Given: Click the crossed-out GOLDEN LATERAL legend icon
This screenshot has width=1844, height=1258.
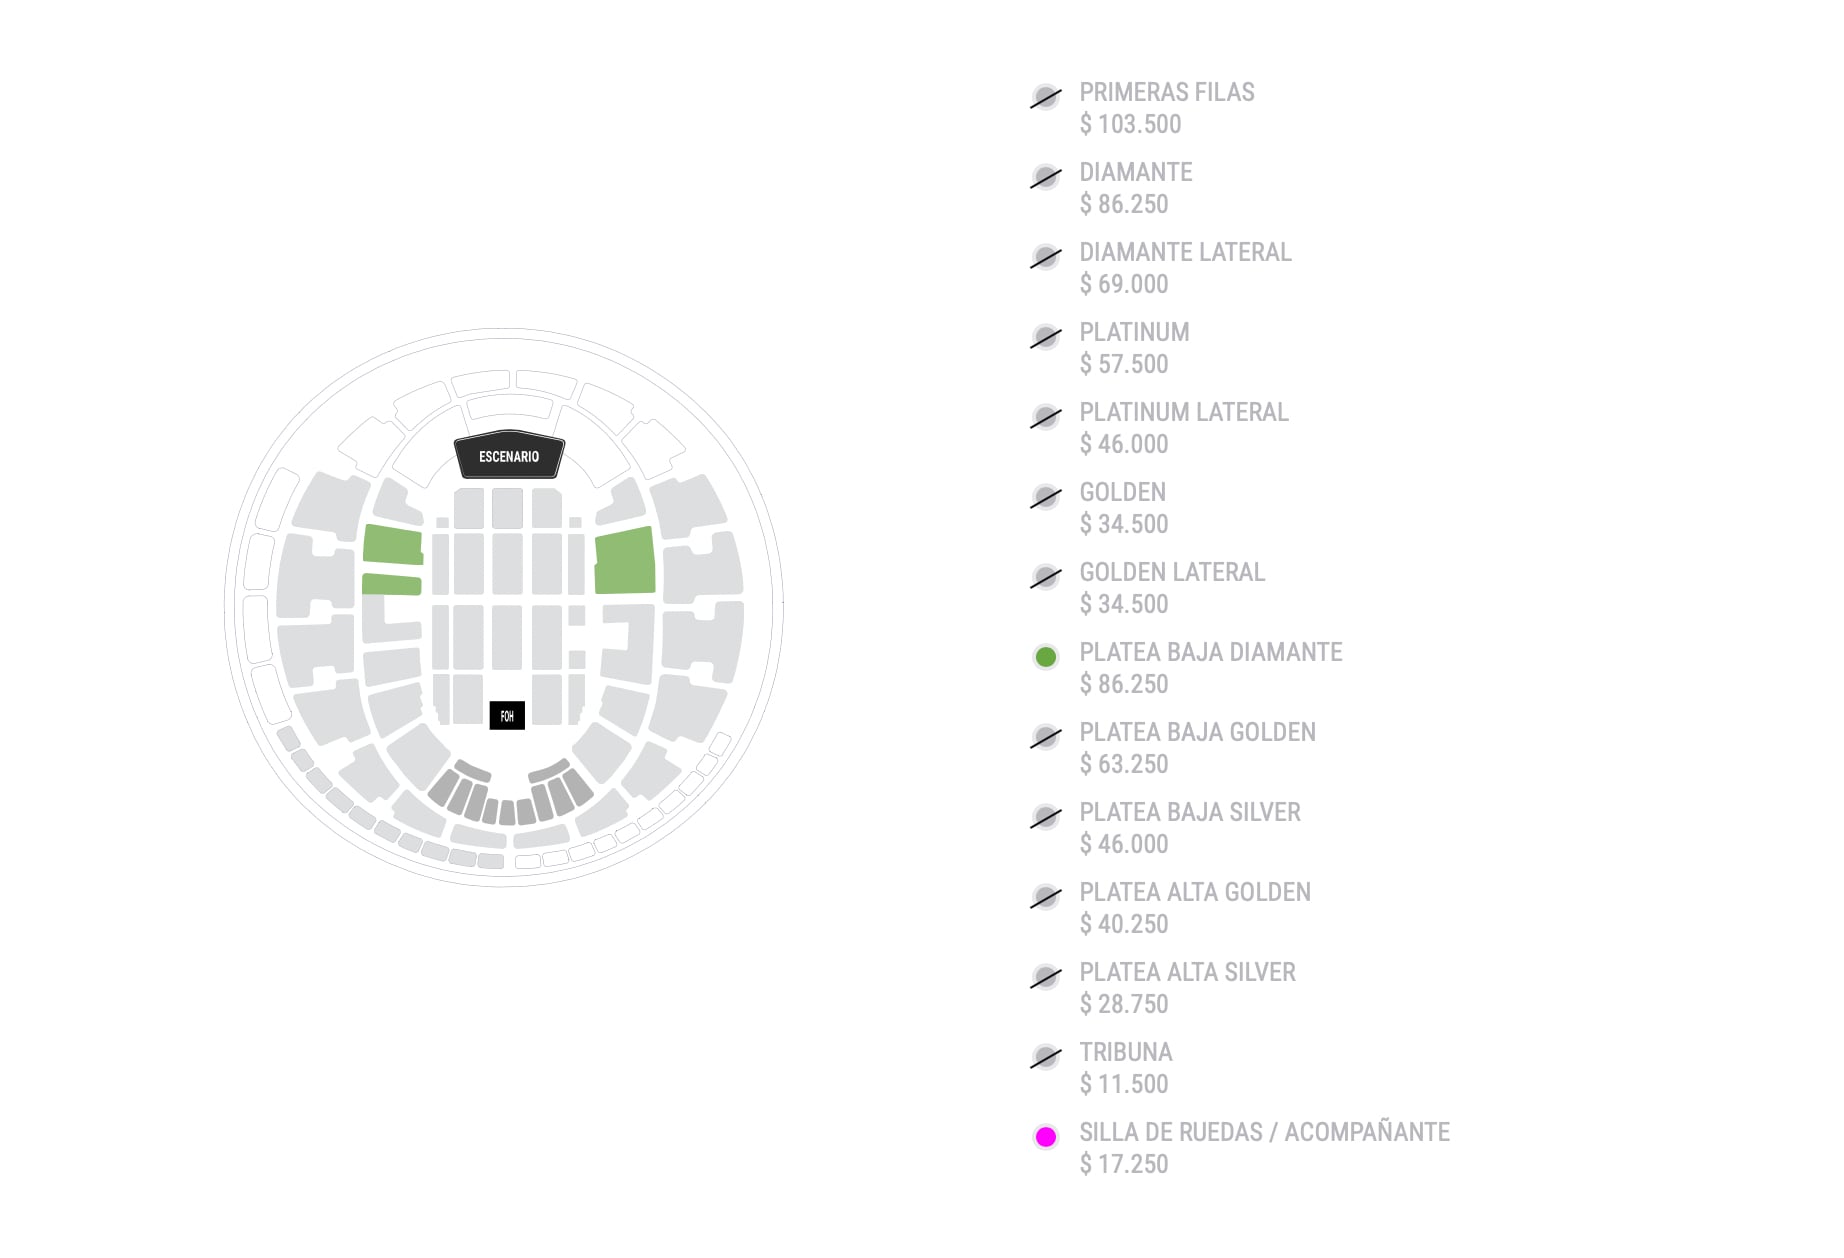Looking at the screenshot, I should coord(1046,578).
